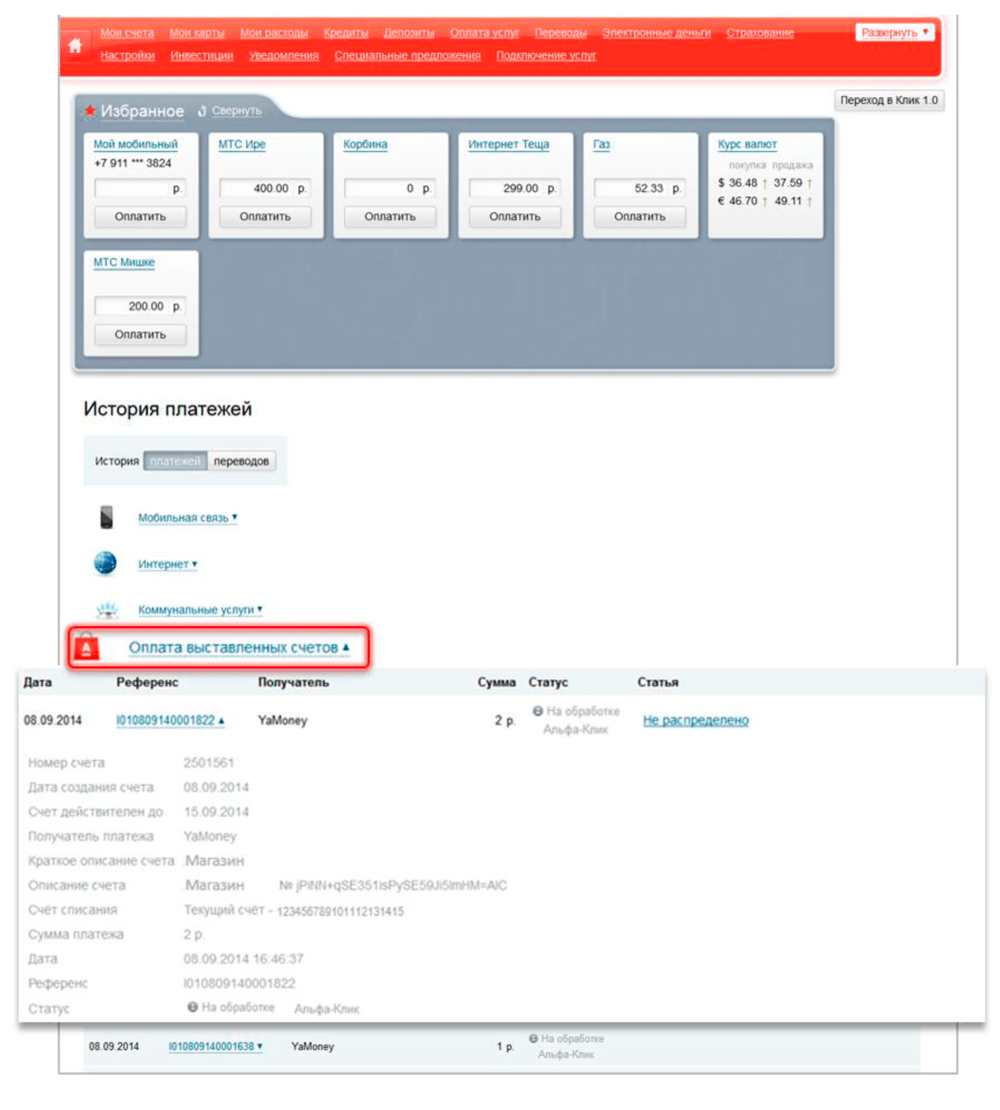Open Электронные деньги menu
The height and width of the screenshot is (1110, 1000).
pyautogui.click(x=657, y=33)
